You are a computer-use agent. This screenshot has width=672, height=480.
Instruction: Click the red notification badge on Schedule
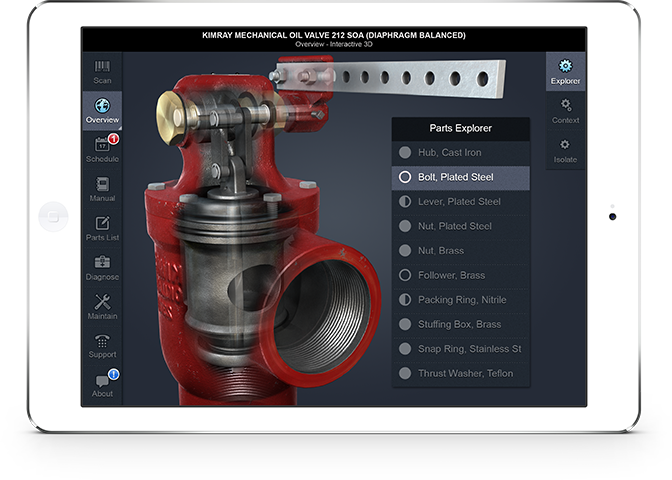tap(113, 139)
